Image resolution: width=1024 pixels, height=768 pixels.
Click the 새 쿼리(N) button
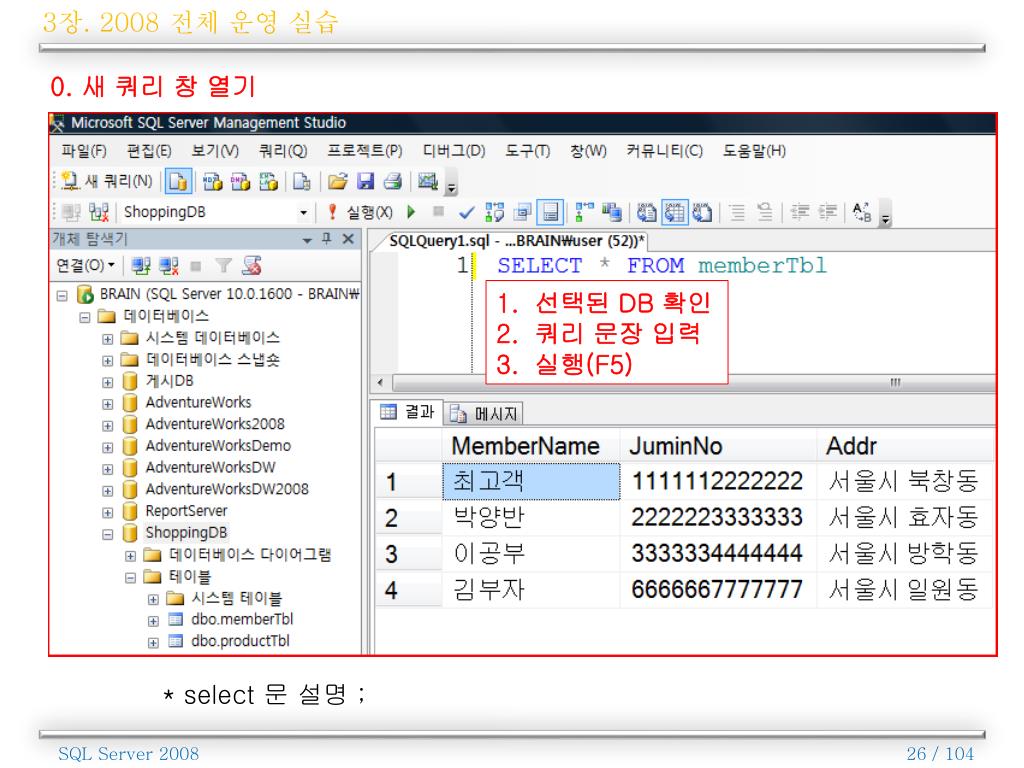[x=106, y=181]
